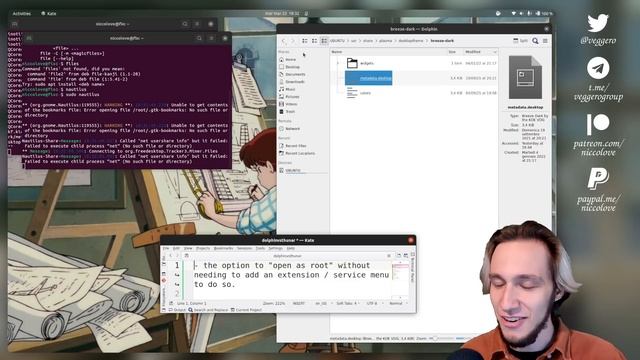Viewport: 640px width, 360px height.
Task: Select the widgets folder icon
Action: coord(352,63)
